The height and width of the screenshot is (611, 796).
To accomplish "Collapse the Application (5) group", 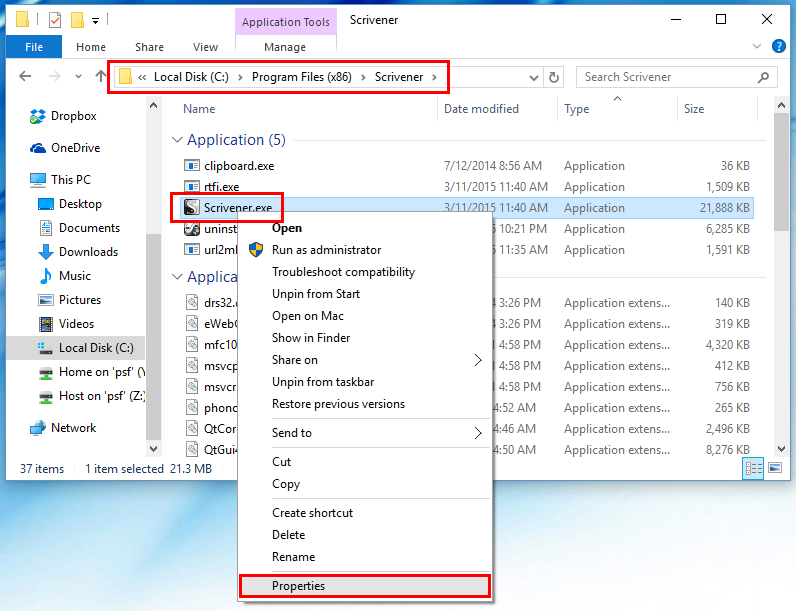I will (x=177, y=140).
